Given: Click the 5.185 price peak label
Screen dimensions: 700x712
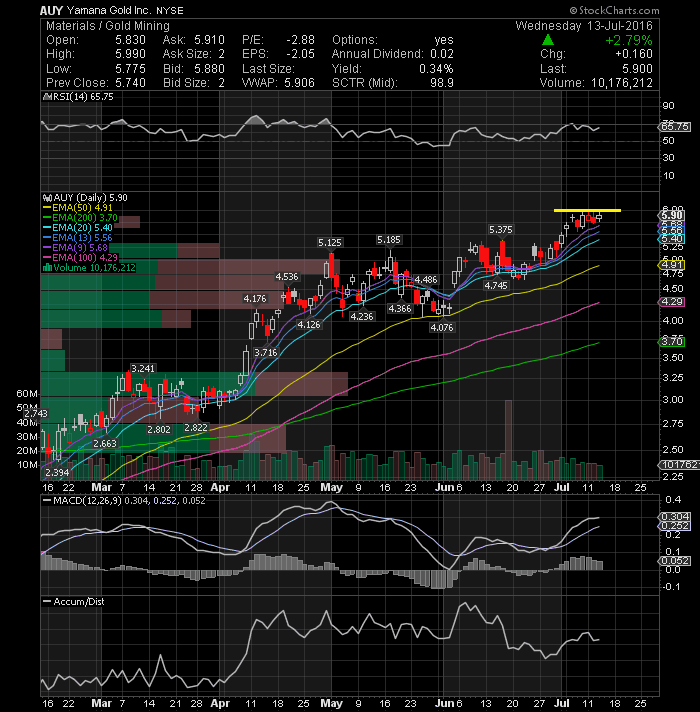Looking at the screenshot, I should pos(389,239).
